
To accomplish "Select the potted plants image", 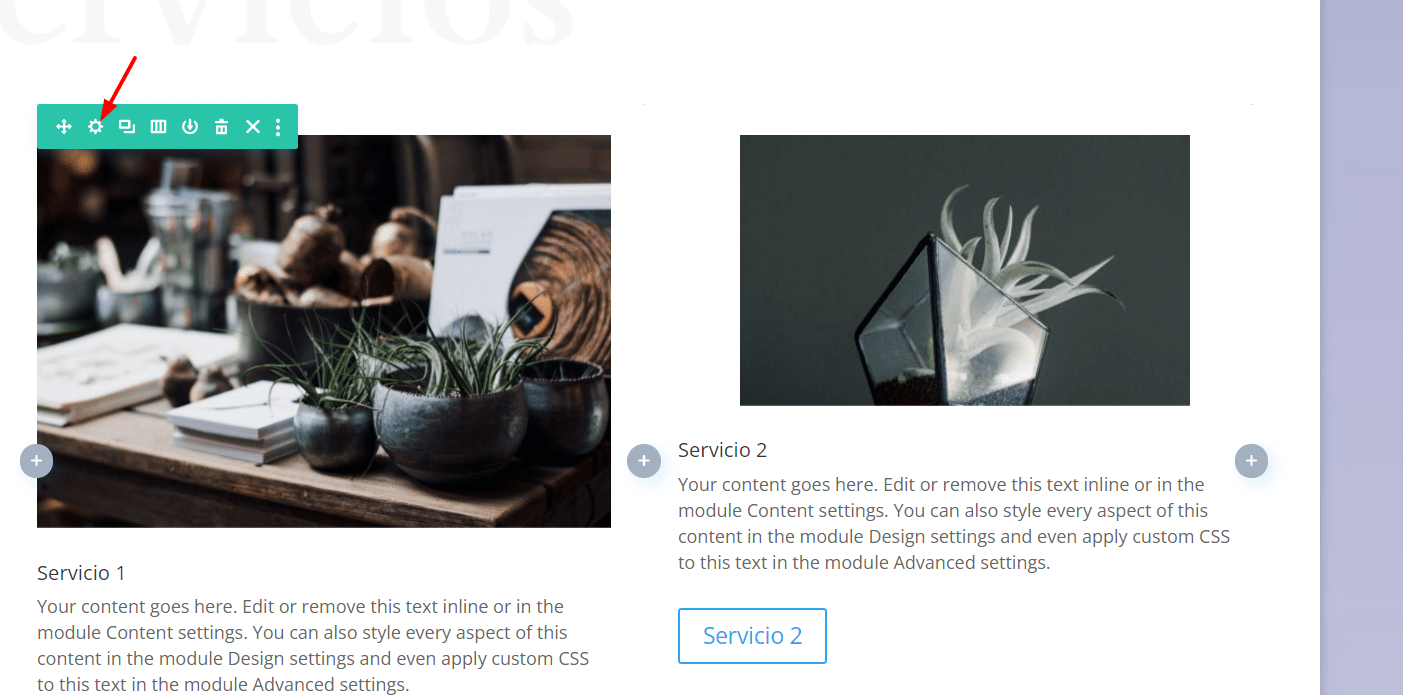I will (324, 331).
